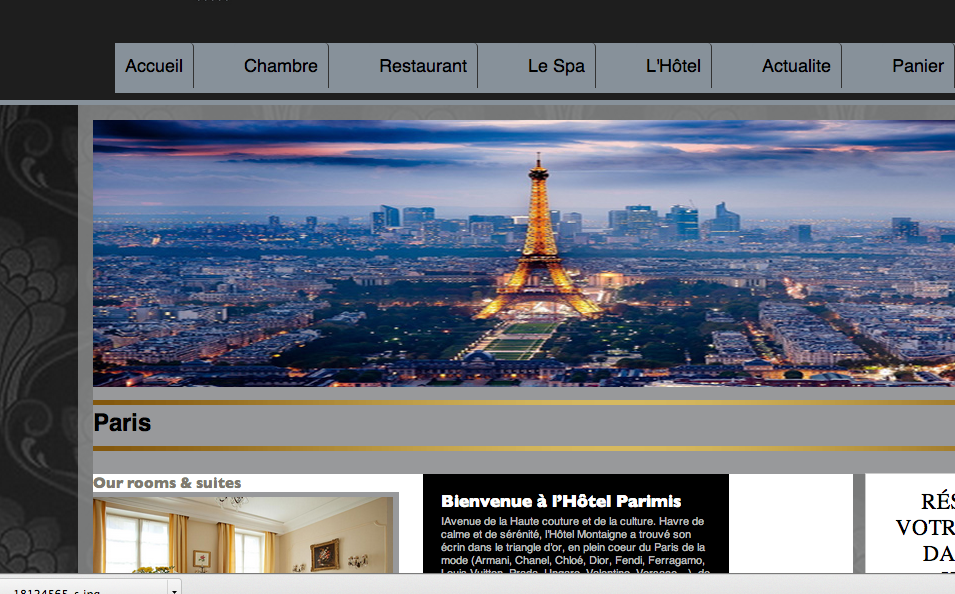View the Panier shopping cart
Screen dimensions: 955x594
point(917,66)
